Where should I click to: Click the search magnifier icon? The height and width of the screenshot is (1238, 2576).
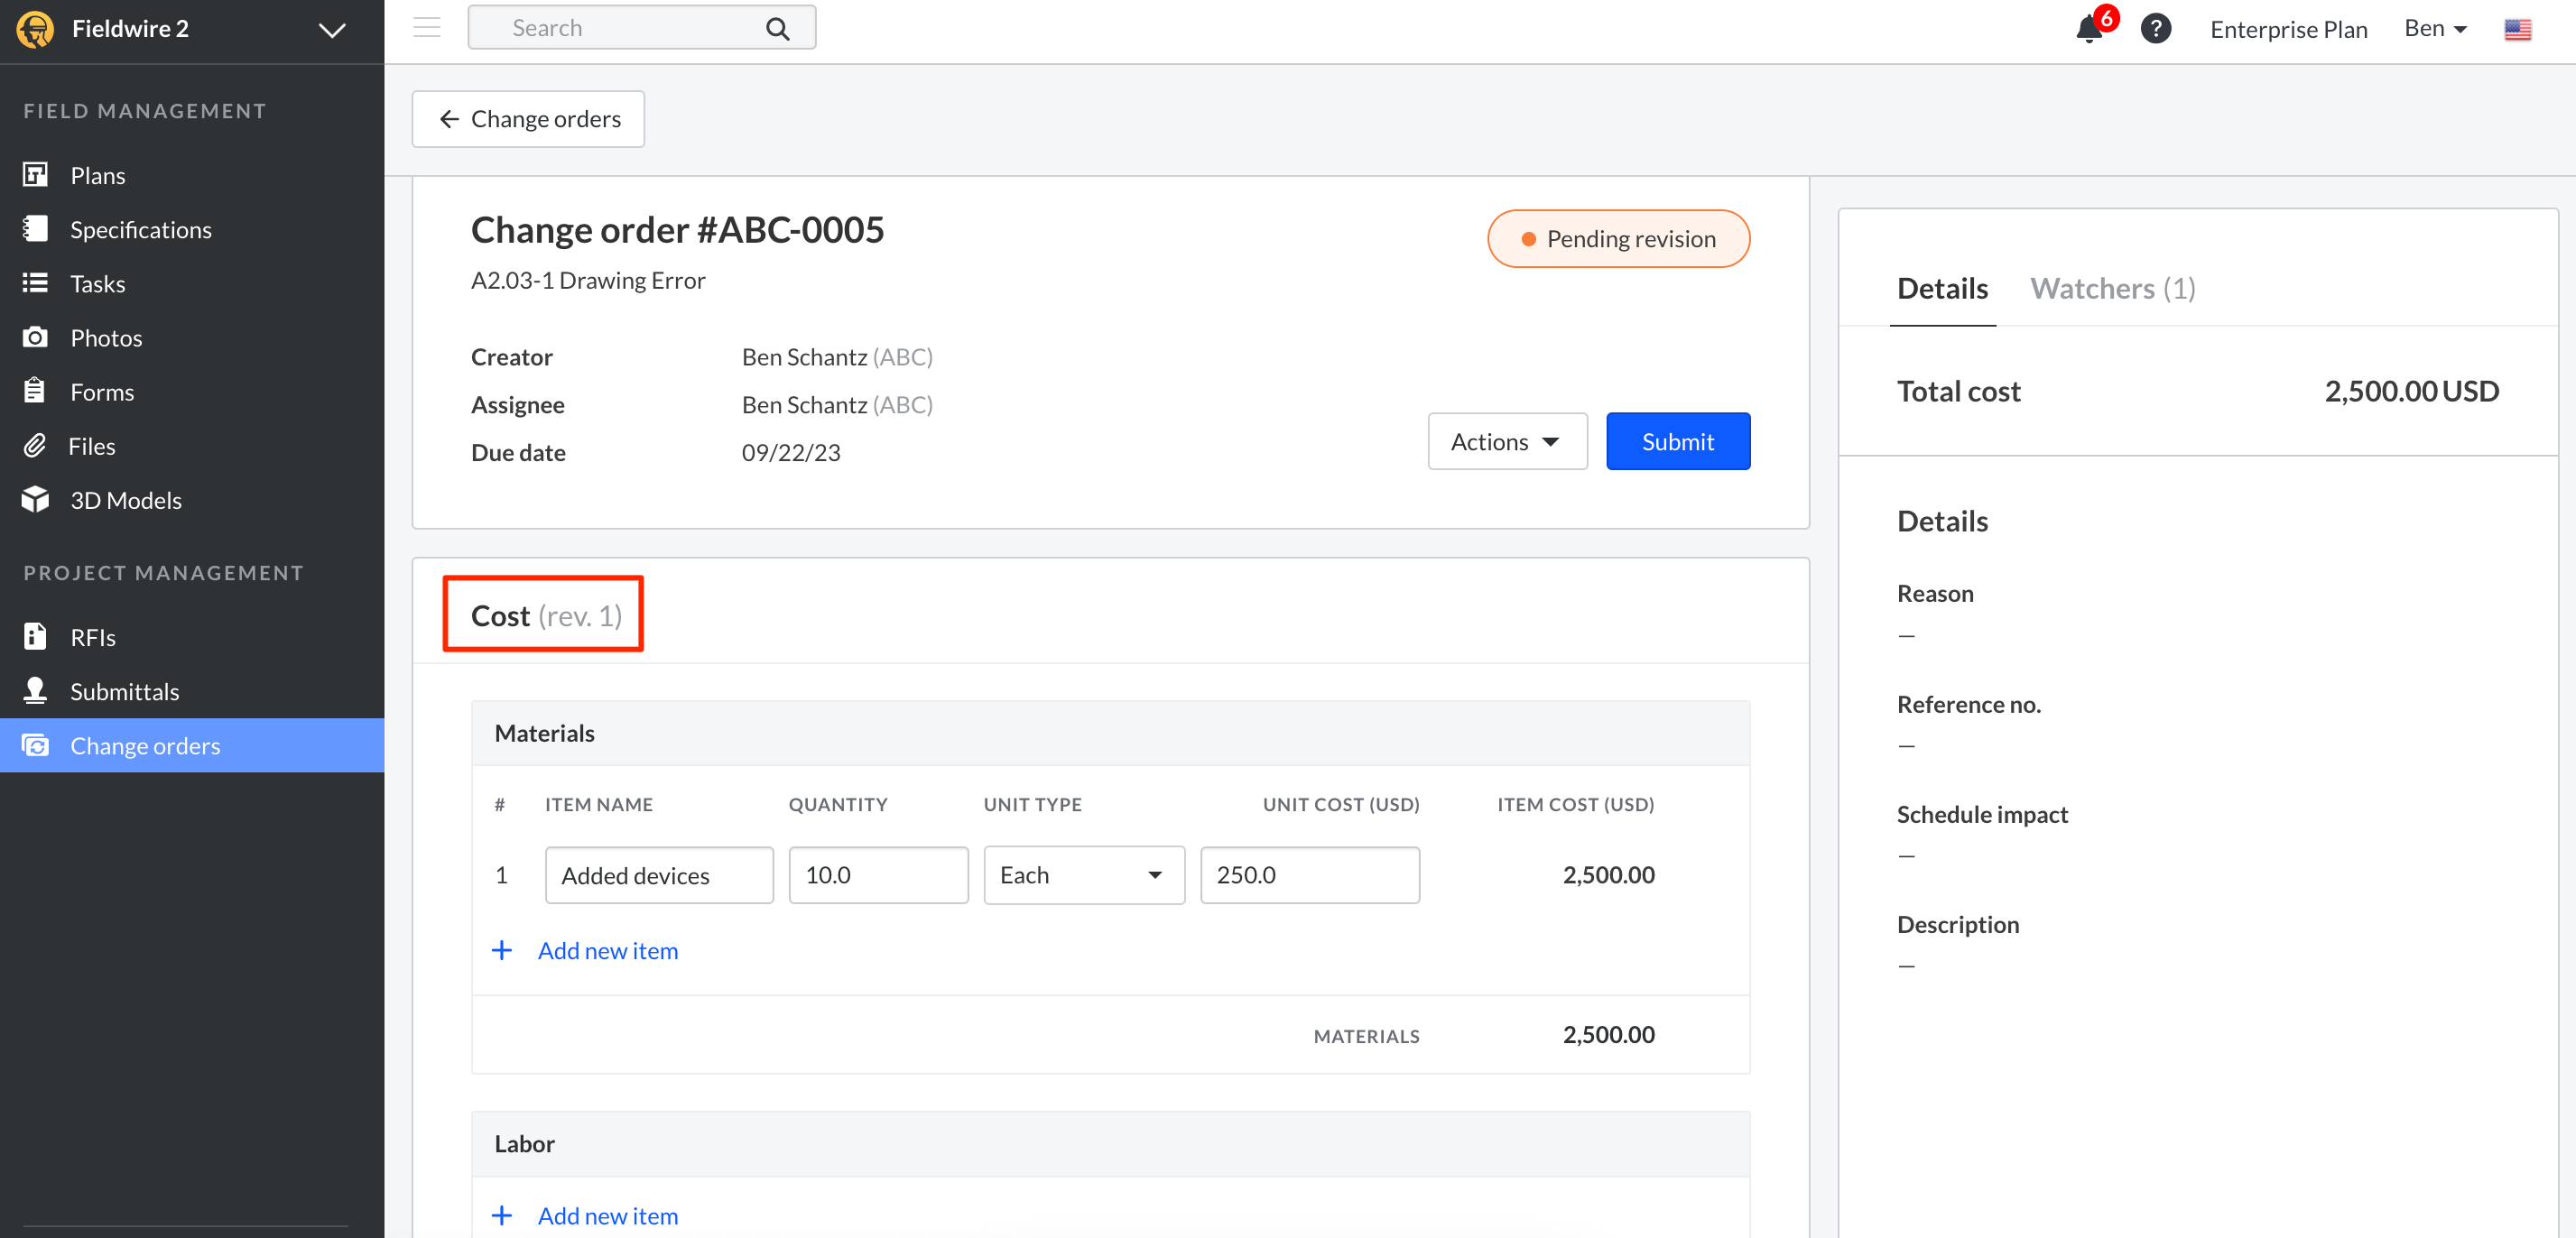[x=777, y=28]
